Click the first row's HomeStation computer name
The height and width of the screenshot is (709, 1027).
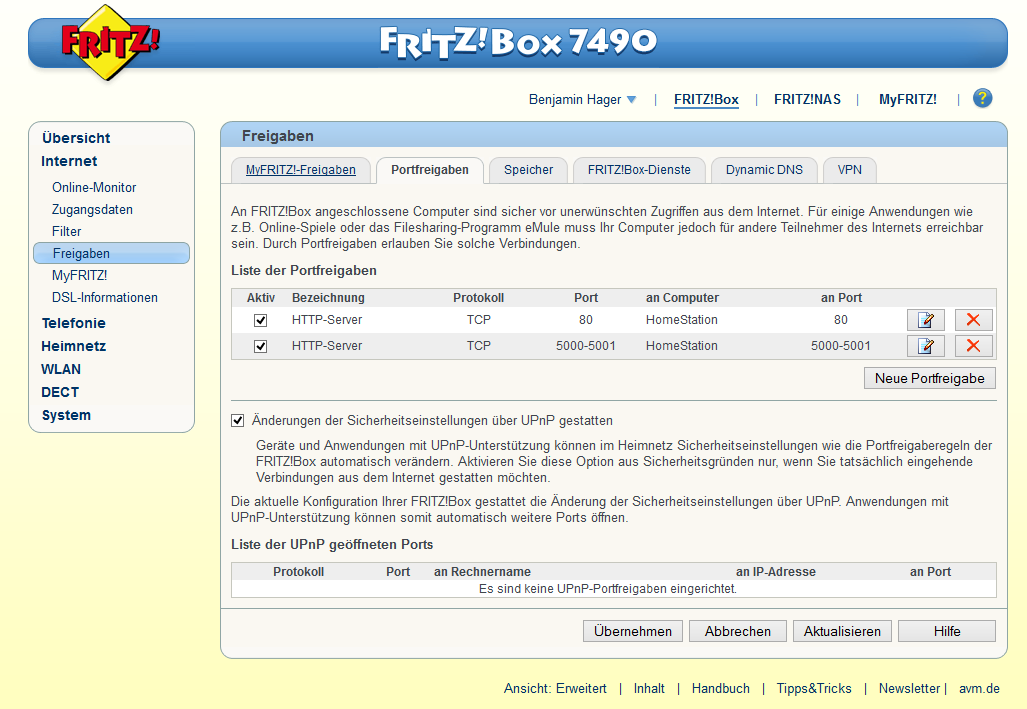pos(682,320)
